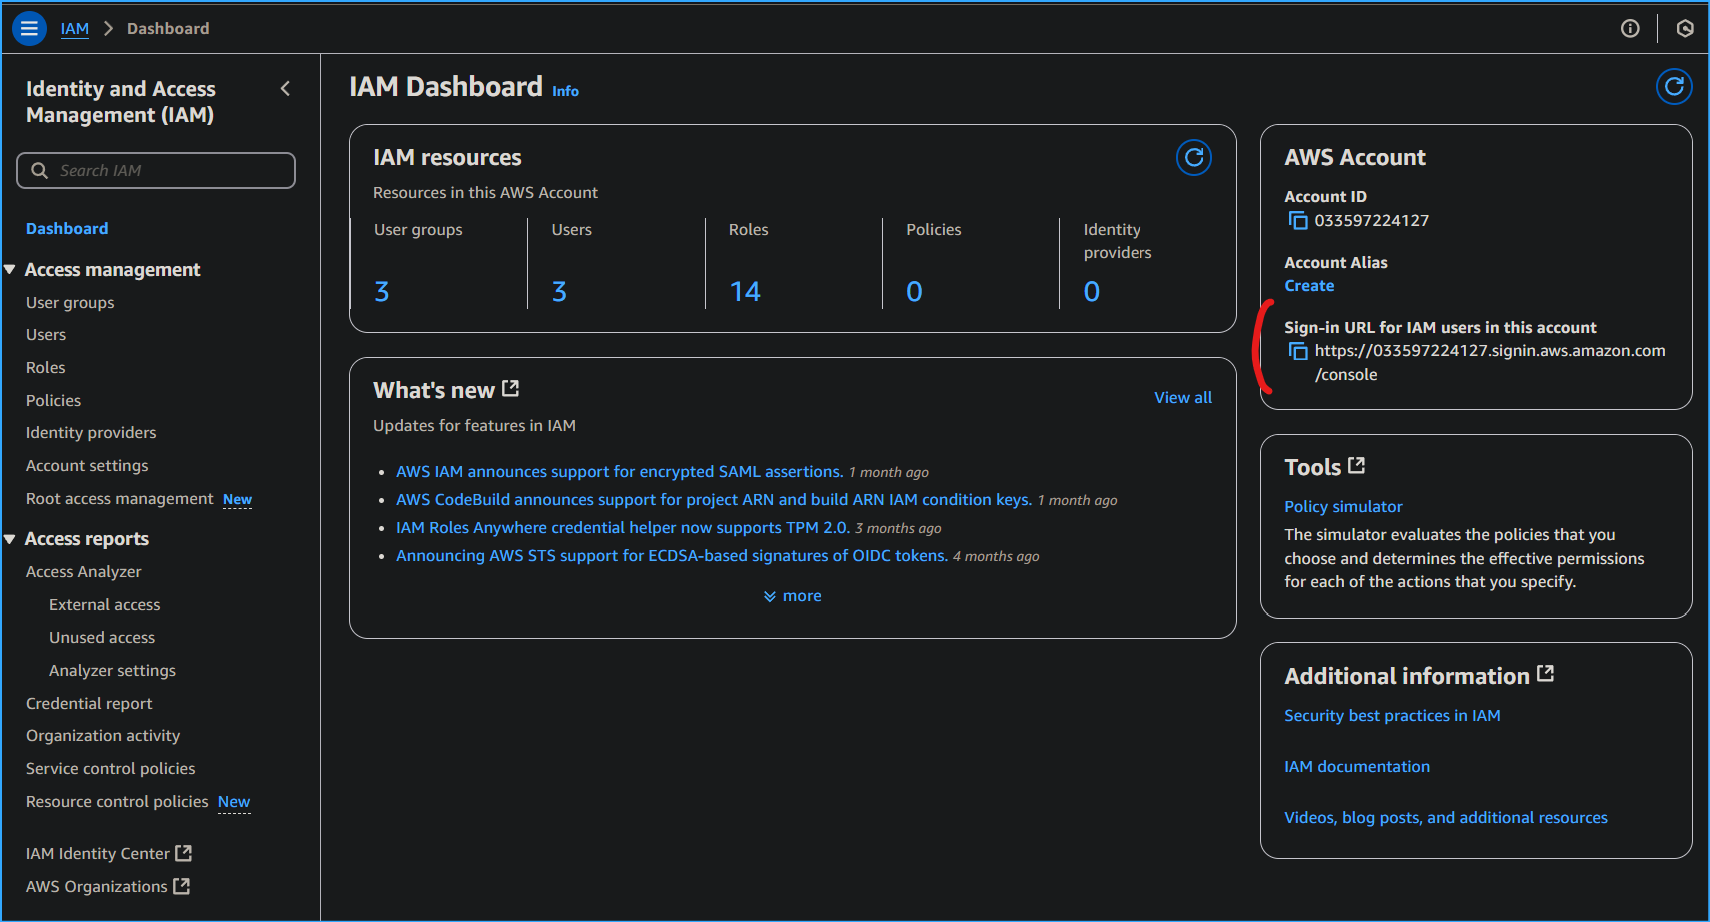Image resolution: width=1710 pixels, height=922 pixels.
Task: Collapse the IAM sidebar panel
Action: click(x=285, y=88)
